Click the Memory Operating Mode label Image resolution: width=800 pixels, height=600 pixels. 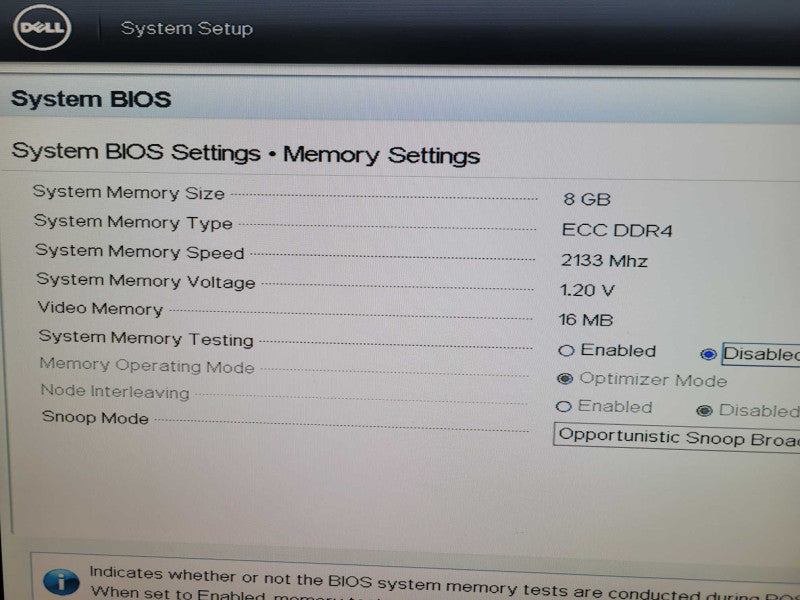147,365
